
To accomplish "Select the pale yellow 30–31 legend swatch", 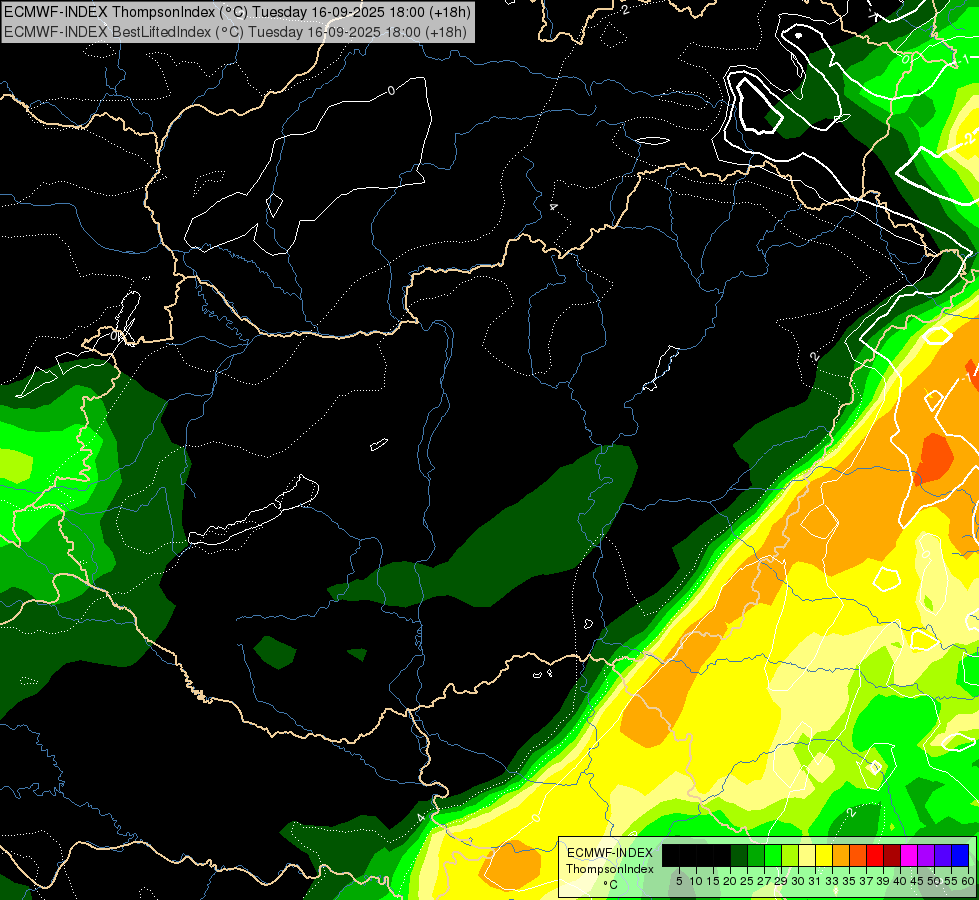I will [x=807, y=855].
